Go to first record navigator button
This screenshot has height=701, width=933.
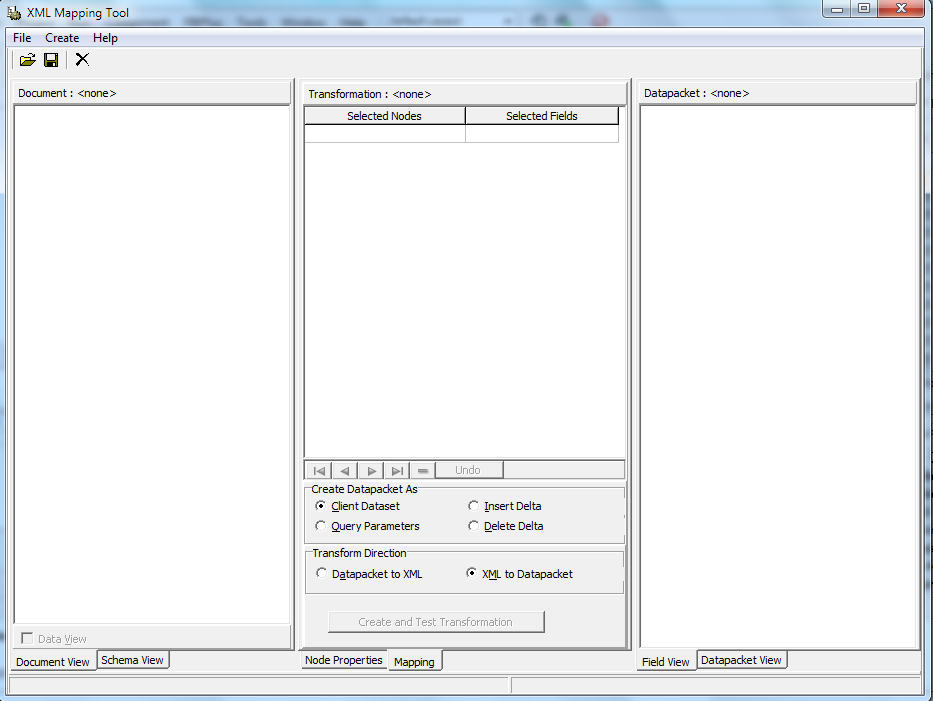[x=319, y=471]
